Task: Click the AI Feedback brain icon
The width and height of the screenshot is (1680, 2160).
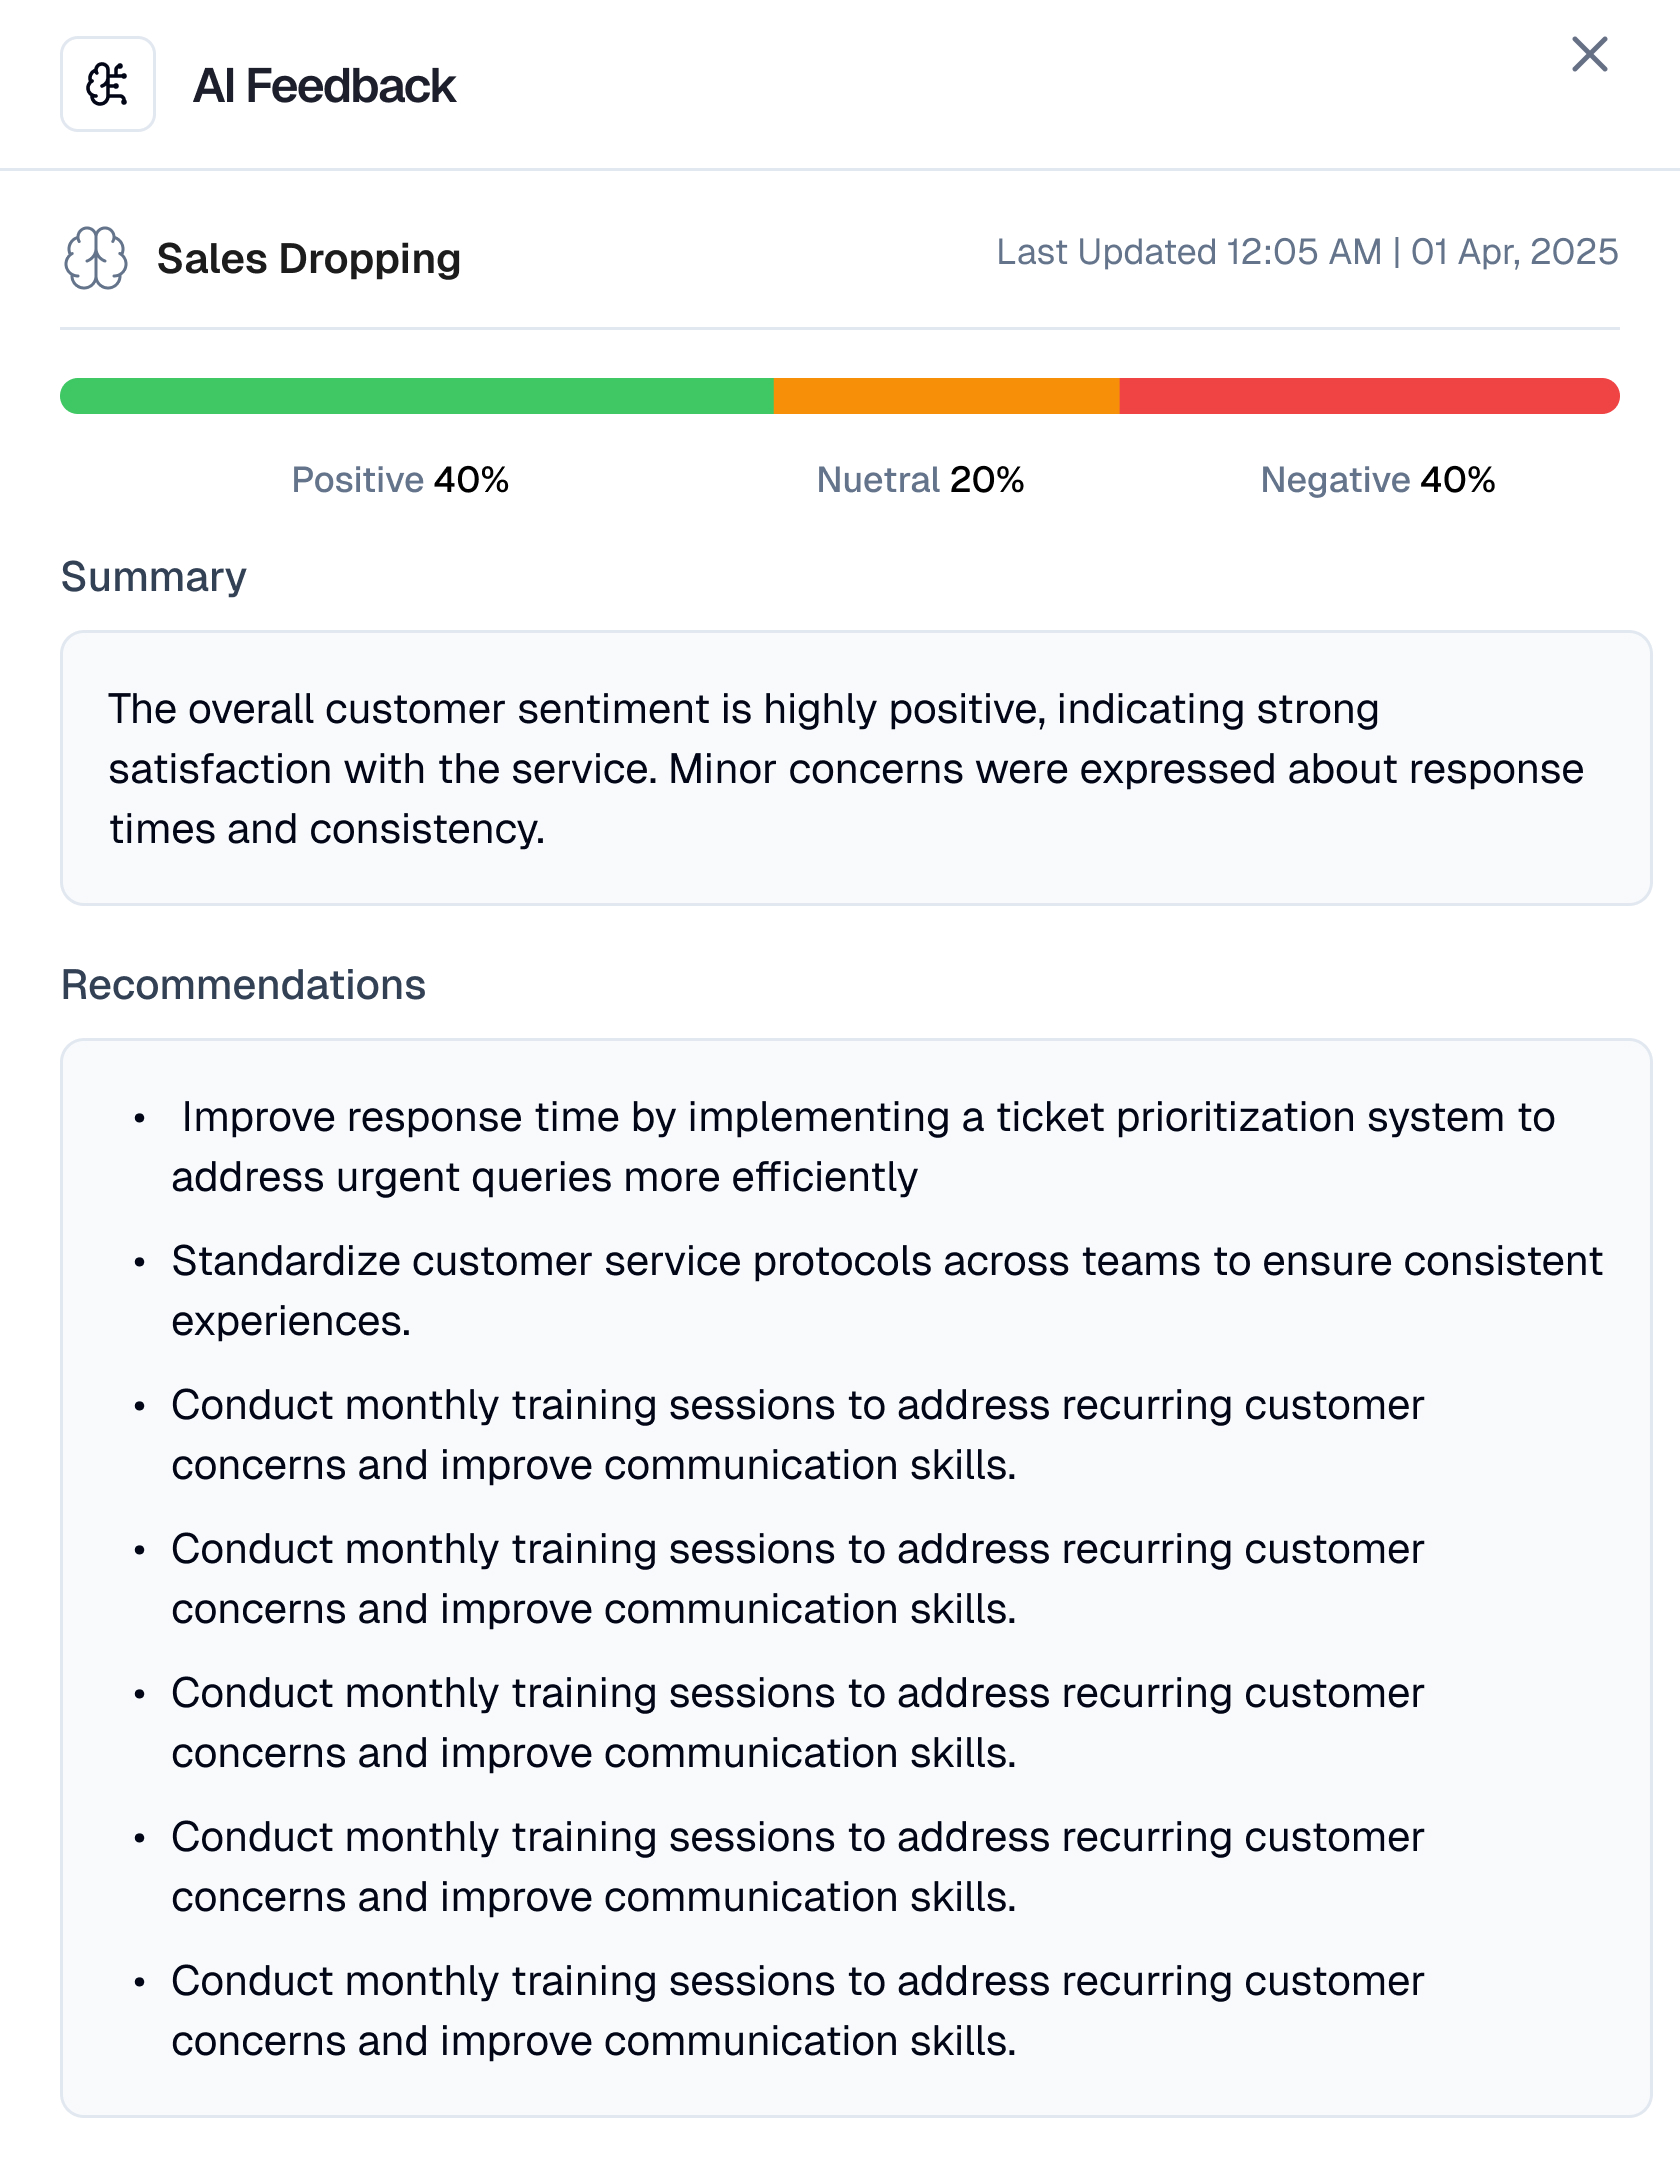Action: (x=107, y=85)
